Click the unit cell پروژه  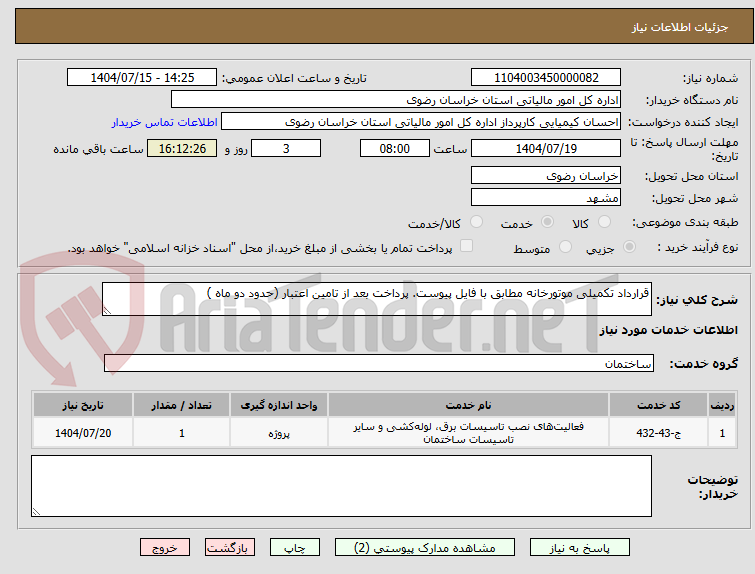(x=279, y=433)
